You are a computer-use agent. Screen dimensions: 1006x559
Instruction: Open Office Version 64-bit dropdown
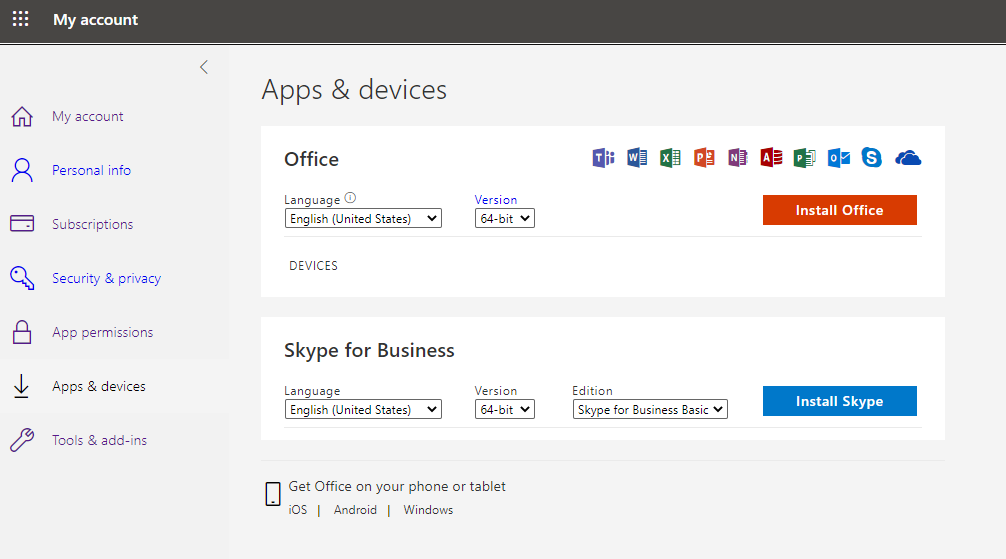coord(504,218)
